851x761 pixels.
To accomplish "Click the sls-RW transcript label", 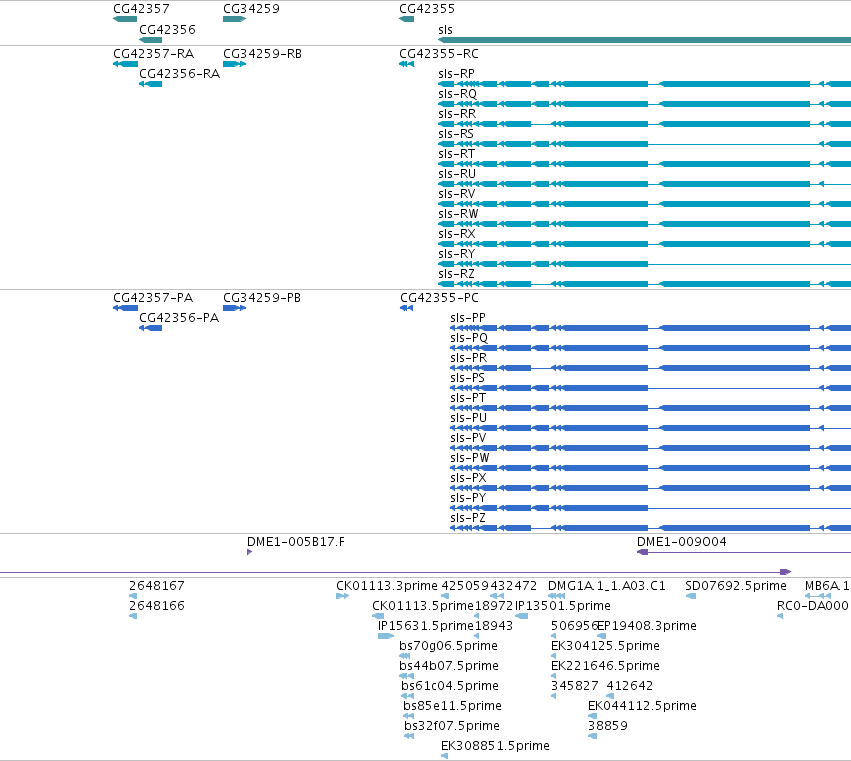I will point(458,214).
